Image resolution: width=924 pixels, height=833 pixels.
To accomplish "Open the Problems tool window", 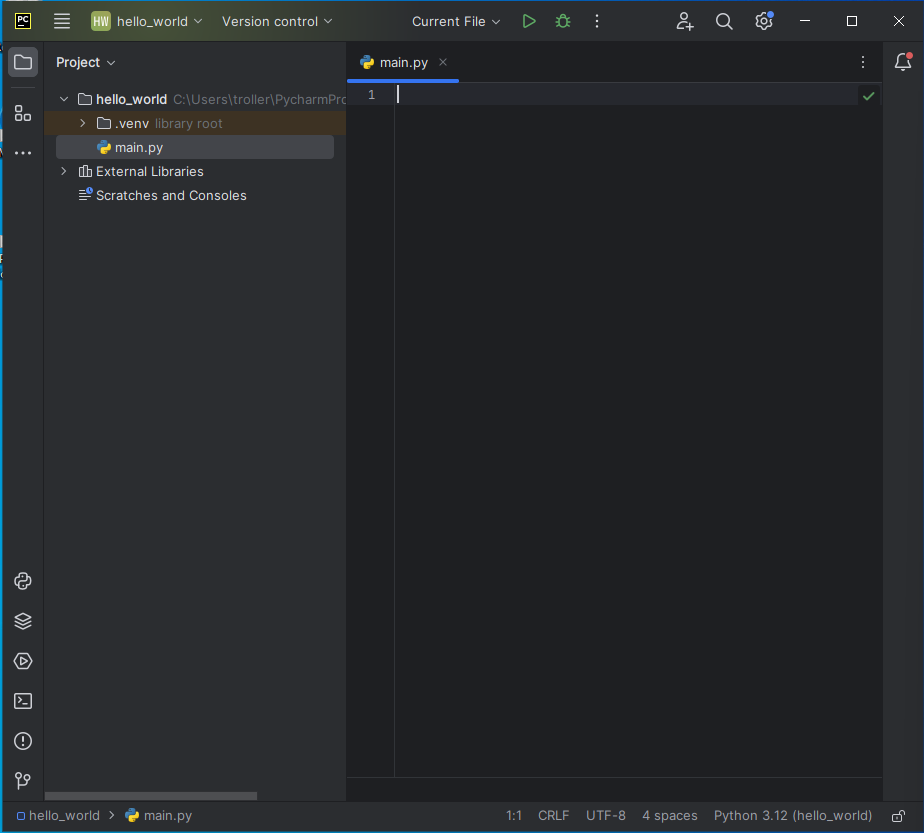I will pyautogui.click(x=23, y=741).
